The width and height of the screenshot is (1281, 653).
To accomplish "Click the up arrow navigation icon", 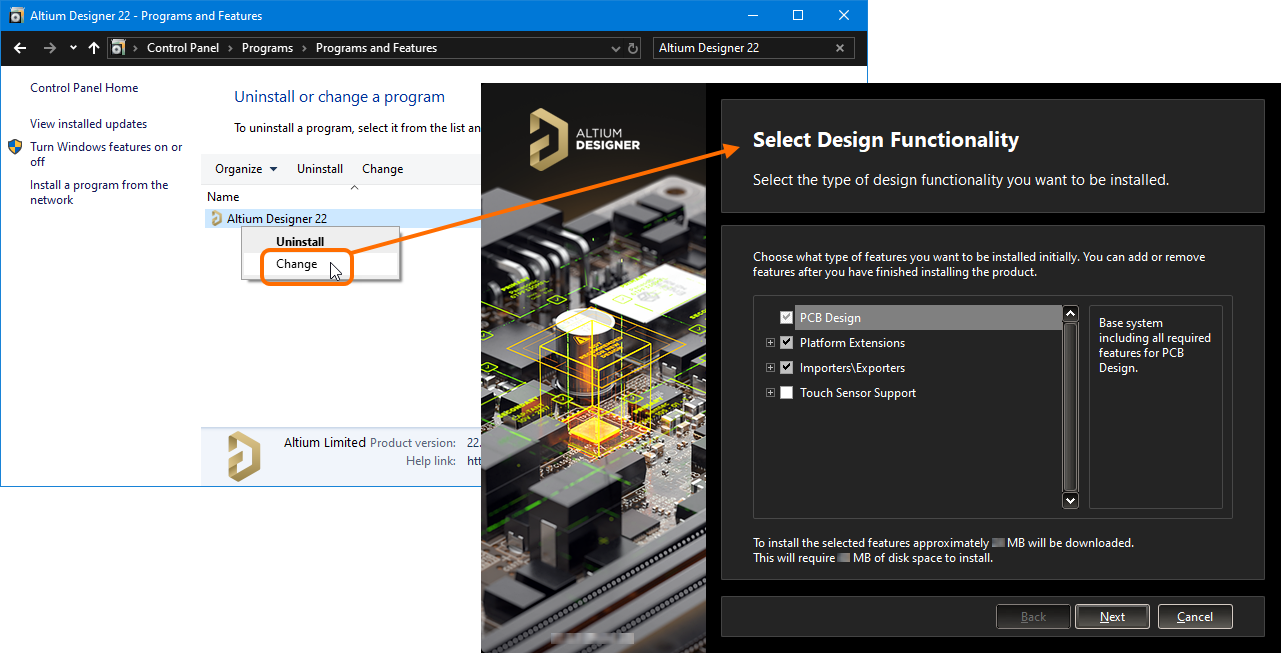I will pos(94,48).
